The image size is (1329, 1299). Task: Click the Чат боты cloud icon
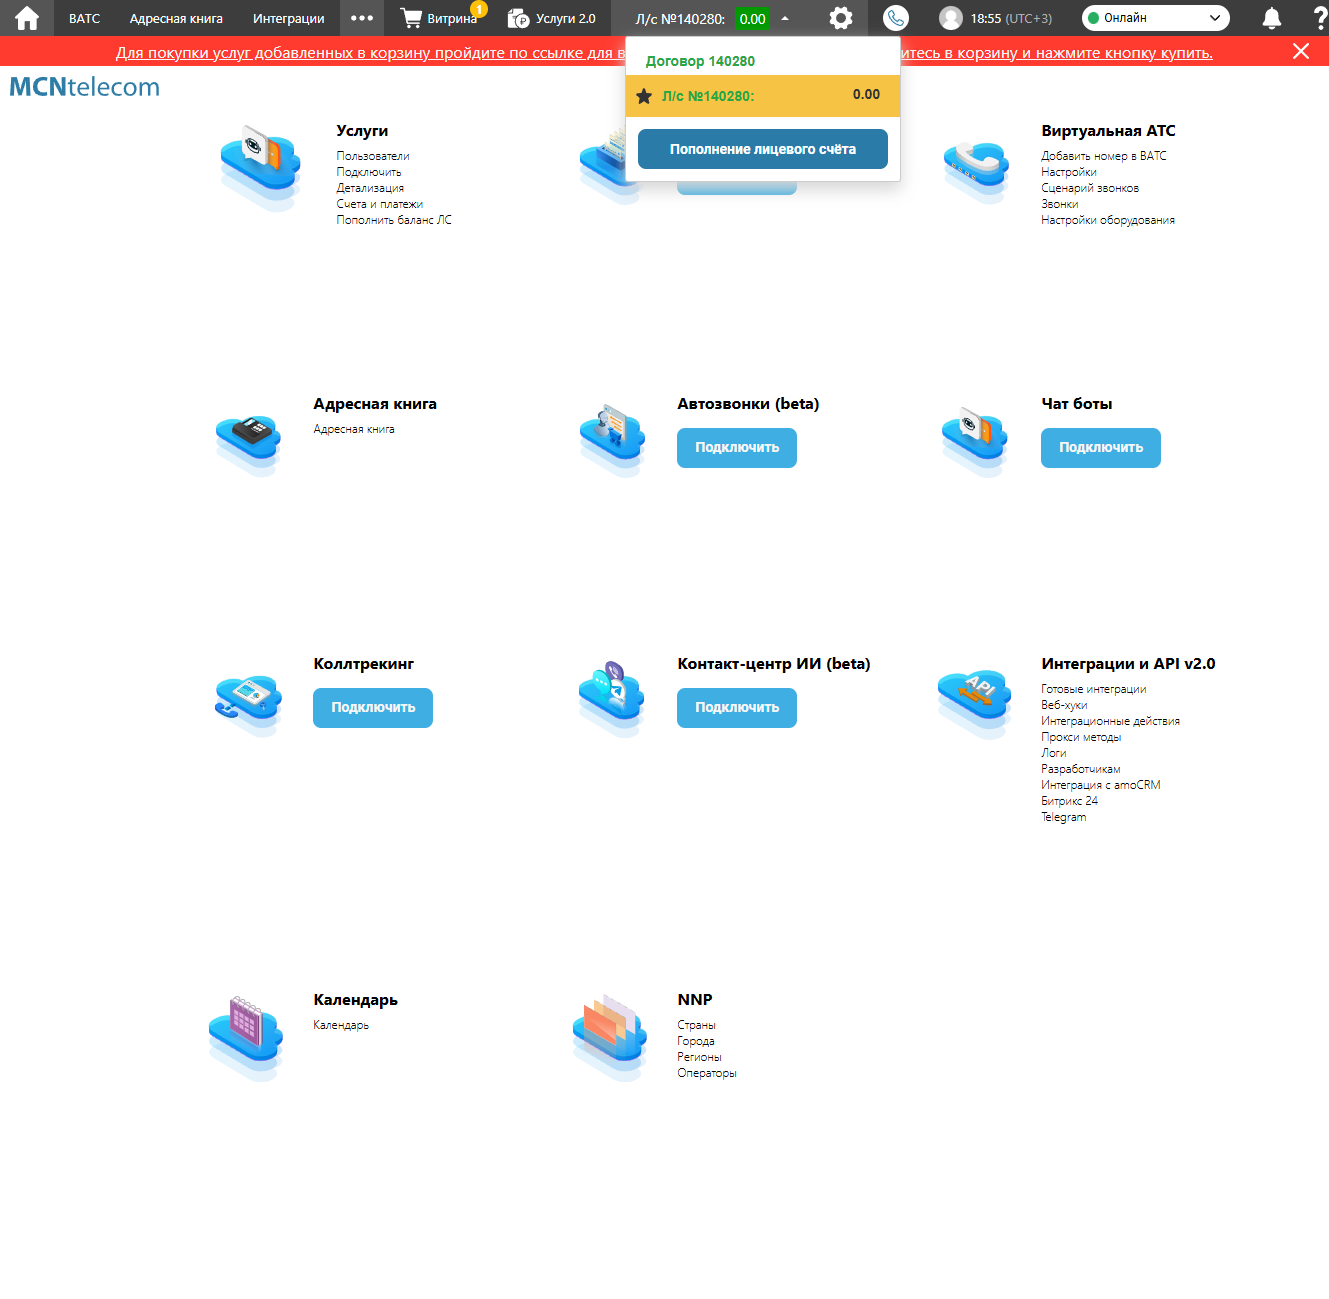coord(974,440)
